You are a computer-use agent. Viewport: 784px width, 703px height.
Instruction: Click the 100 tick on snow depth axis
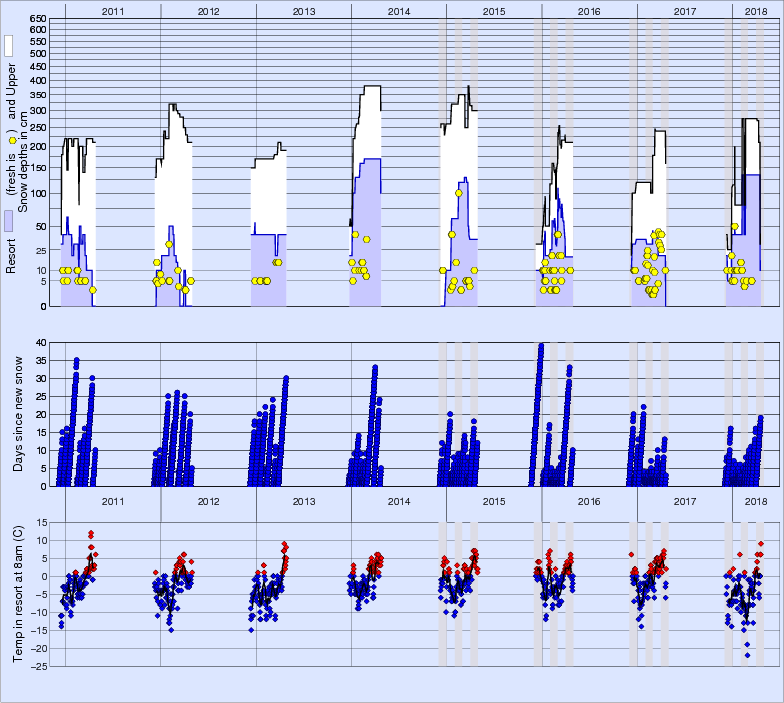pos(38,194)
